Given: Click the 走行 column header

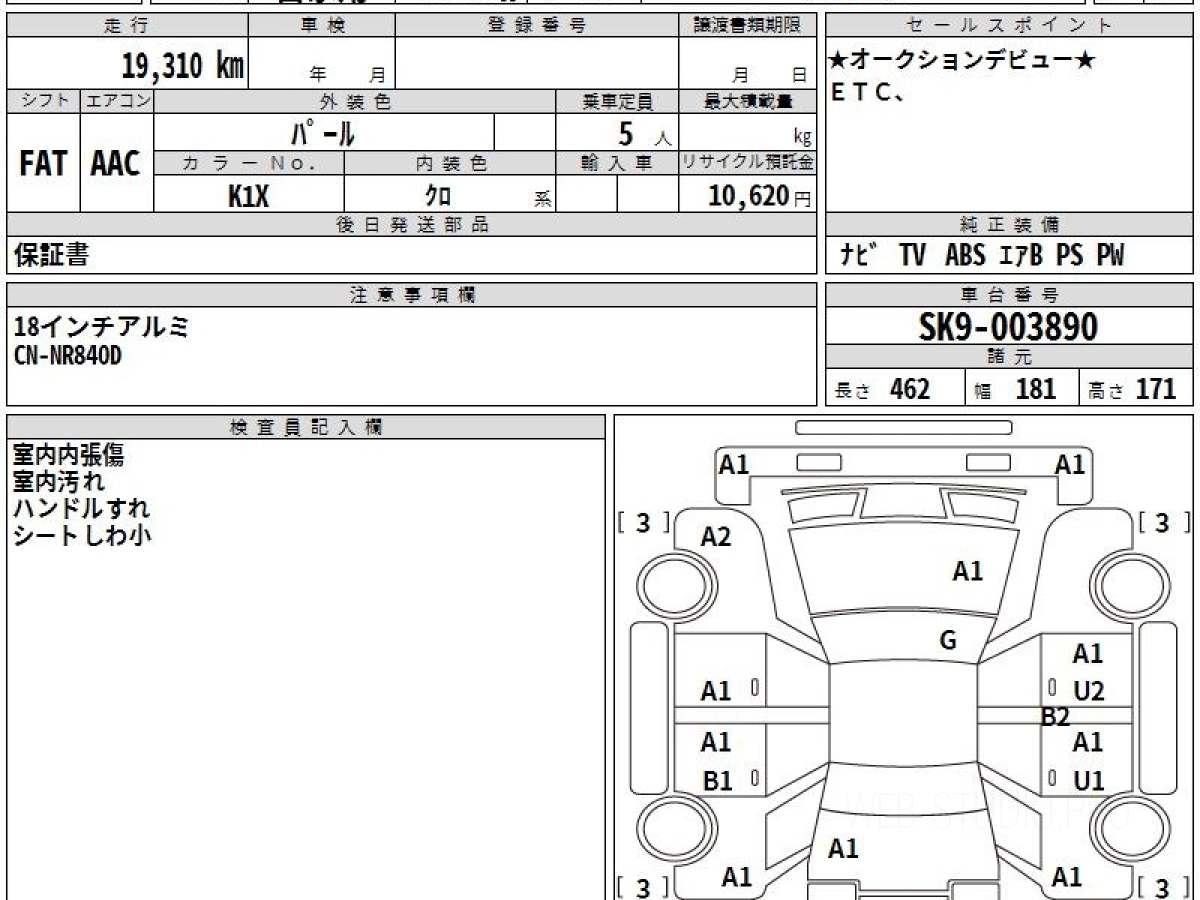Looking at the screenshot, I should point(126,26).
